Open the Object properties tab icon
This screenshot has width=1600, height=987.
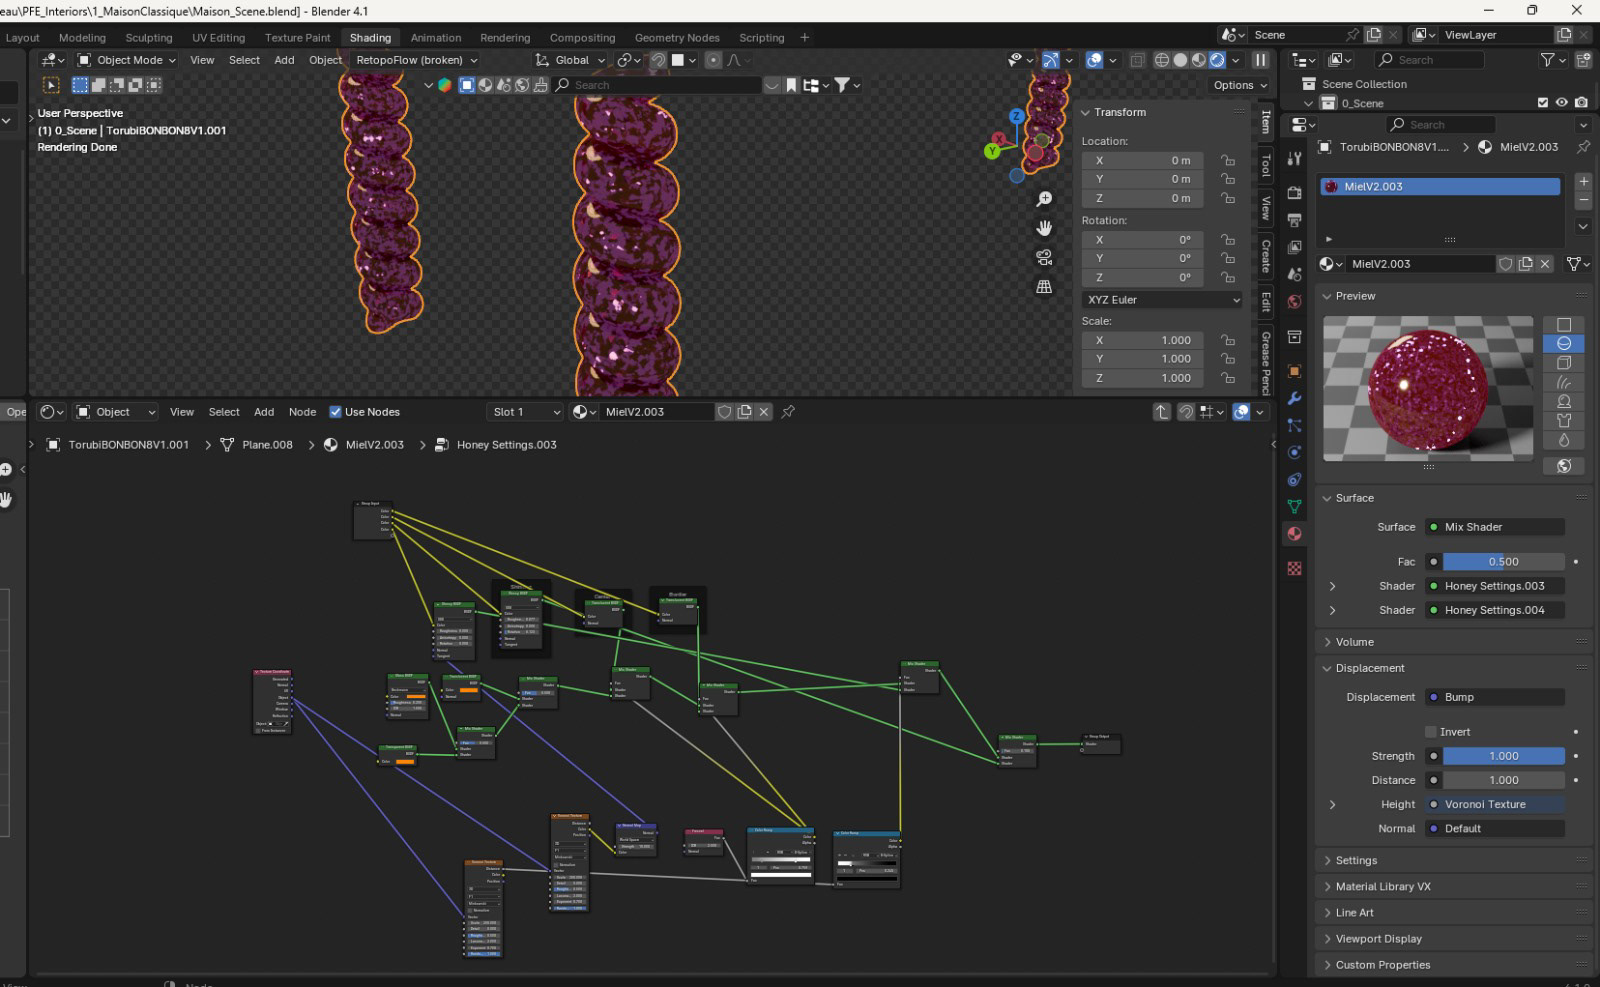coord(1294,371)
